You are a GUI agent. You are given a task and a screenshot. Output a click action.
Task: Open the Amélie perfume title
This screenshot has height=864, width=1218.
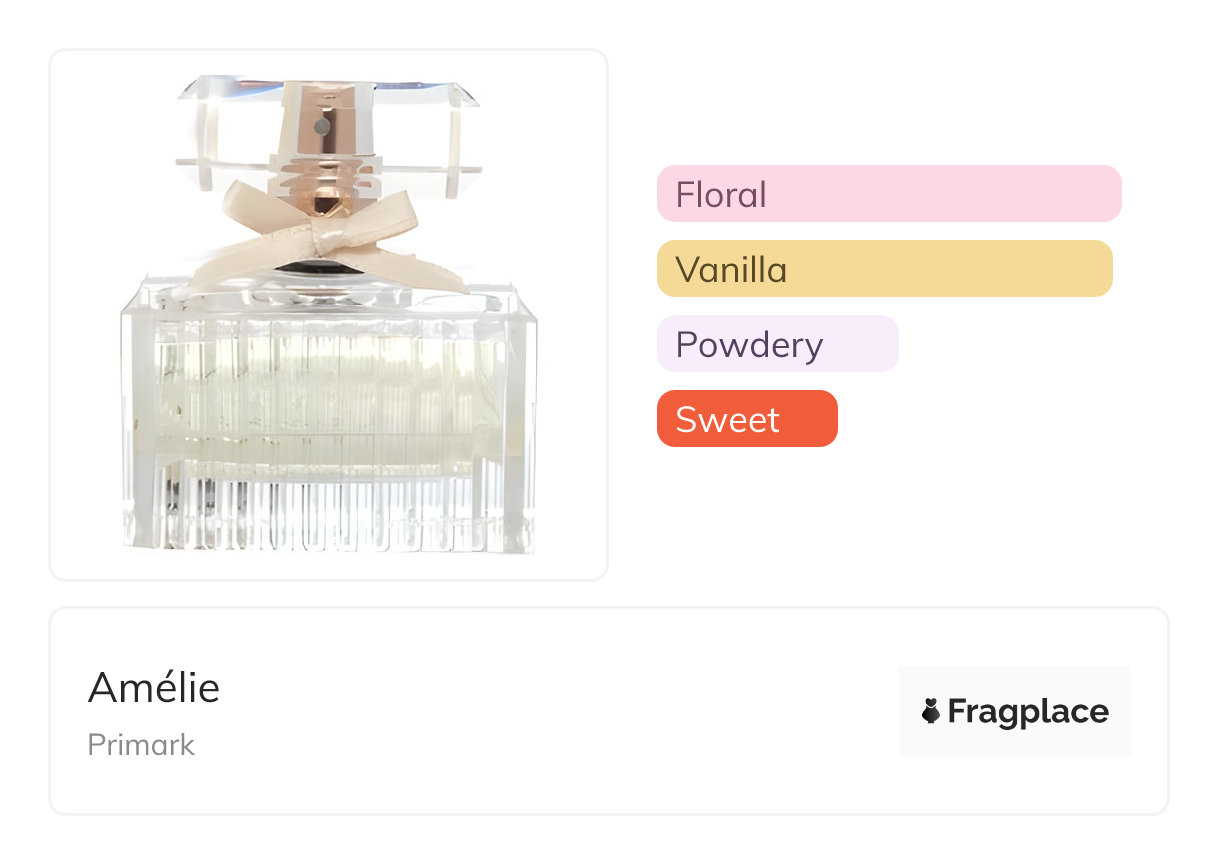[x=154, y=687]
